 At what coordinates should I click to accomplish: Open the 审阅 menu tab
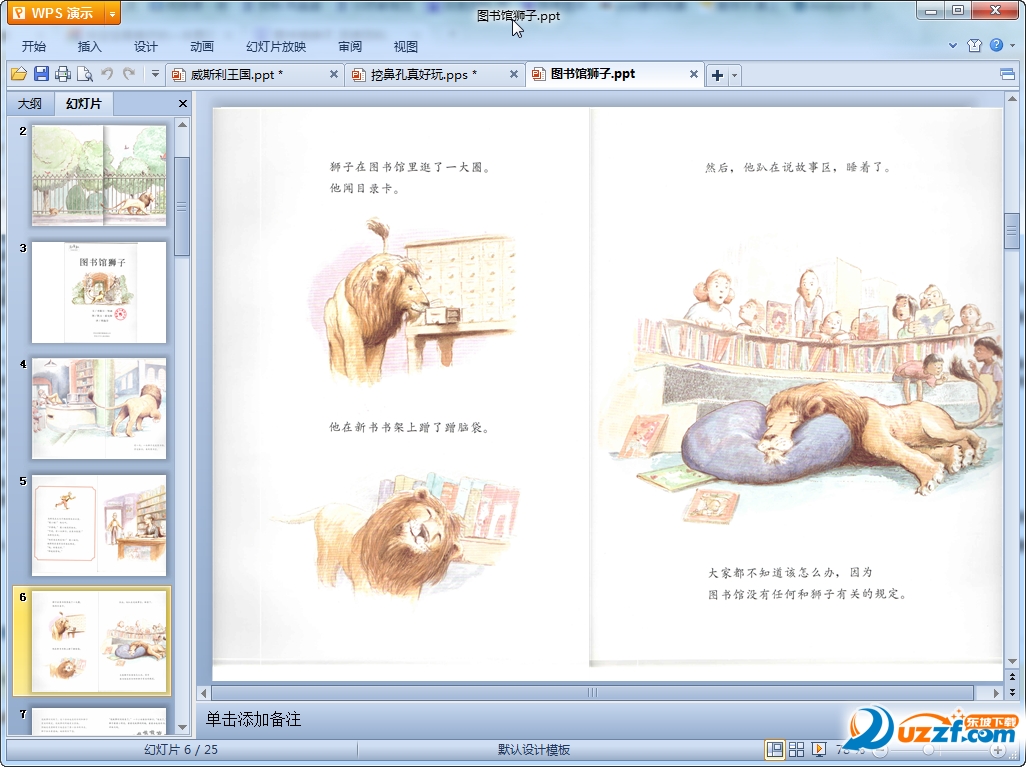coord(350,46)
